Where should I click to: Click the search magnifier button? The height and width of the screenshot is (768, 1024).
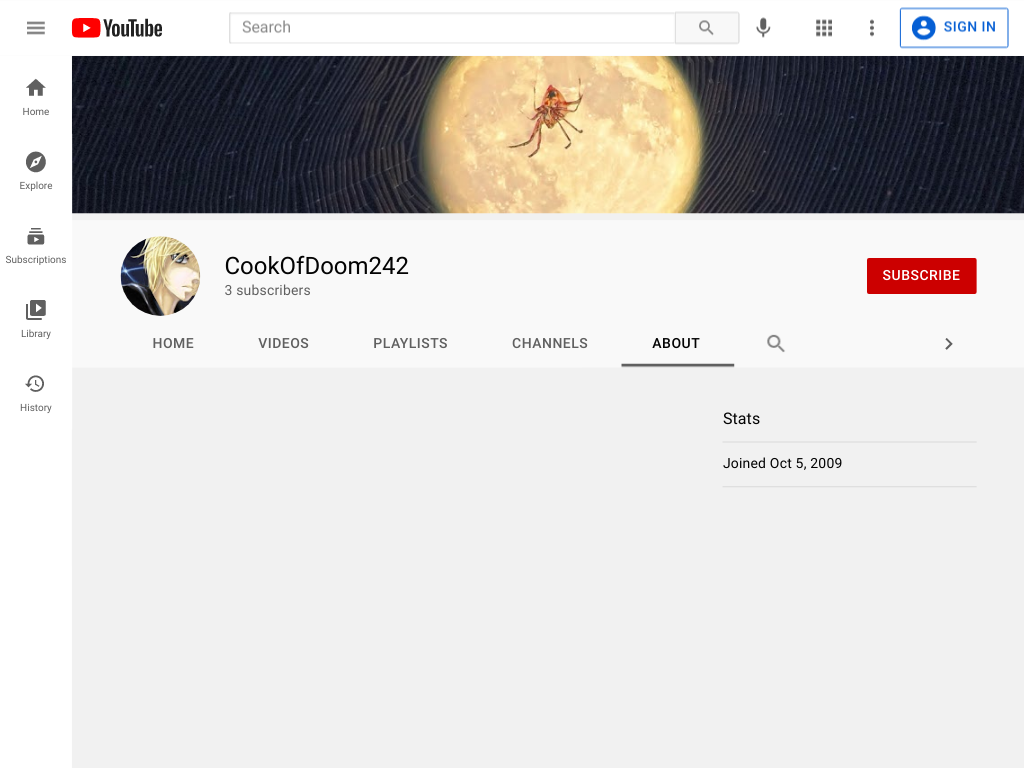click(x=707, y=27)
